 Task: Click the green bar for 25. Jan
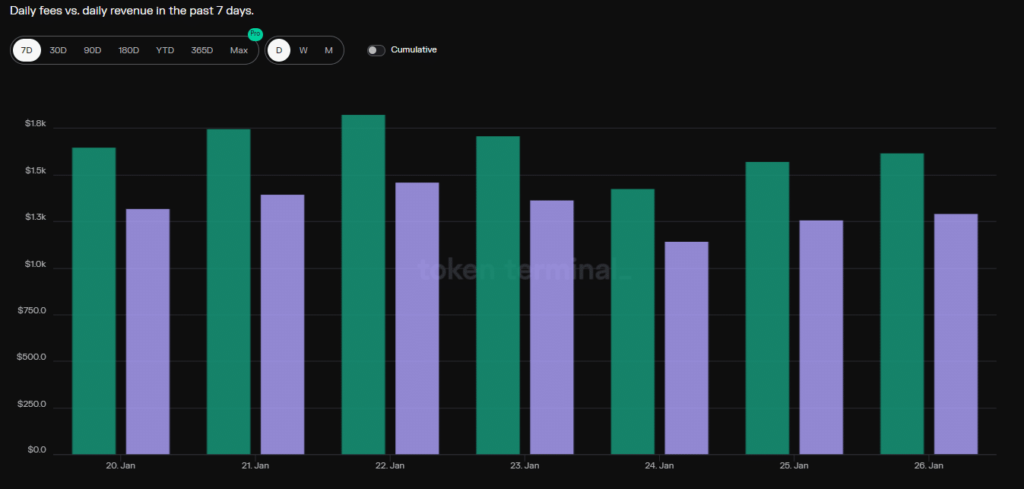pyautogui.click(x=767, y=308)
